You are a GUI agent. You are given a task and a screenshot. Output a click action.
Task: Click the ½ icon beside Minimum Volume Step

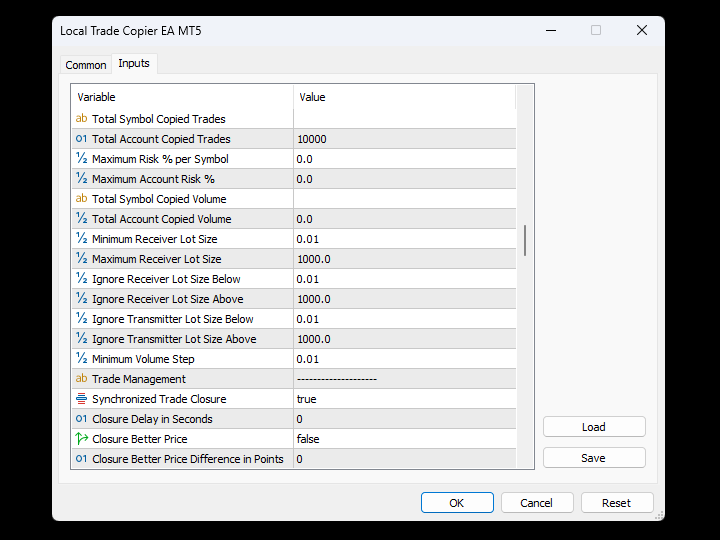pyautogui.click(x=81, y=358)
